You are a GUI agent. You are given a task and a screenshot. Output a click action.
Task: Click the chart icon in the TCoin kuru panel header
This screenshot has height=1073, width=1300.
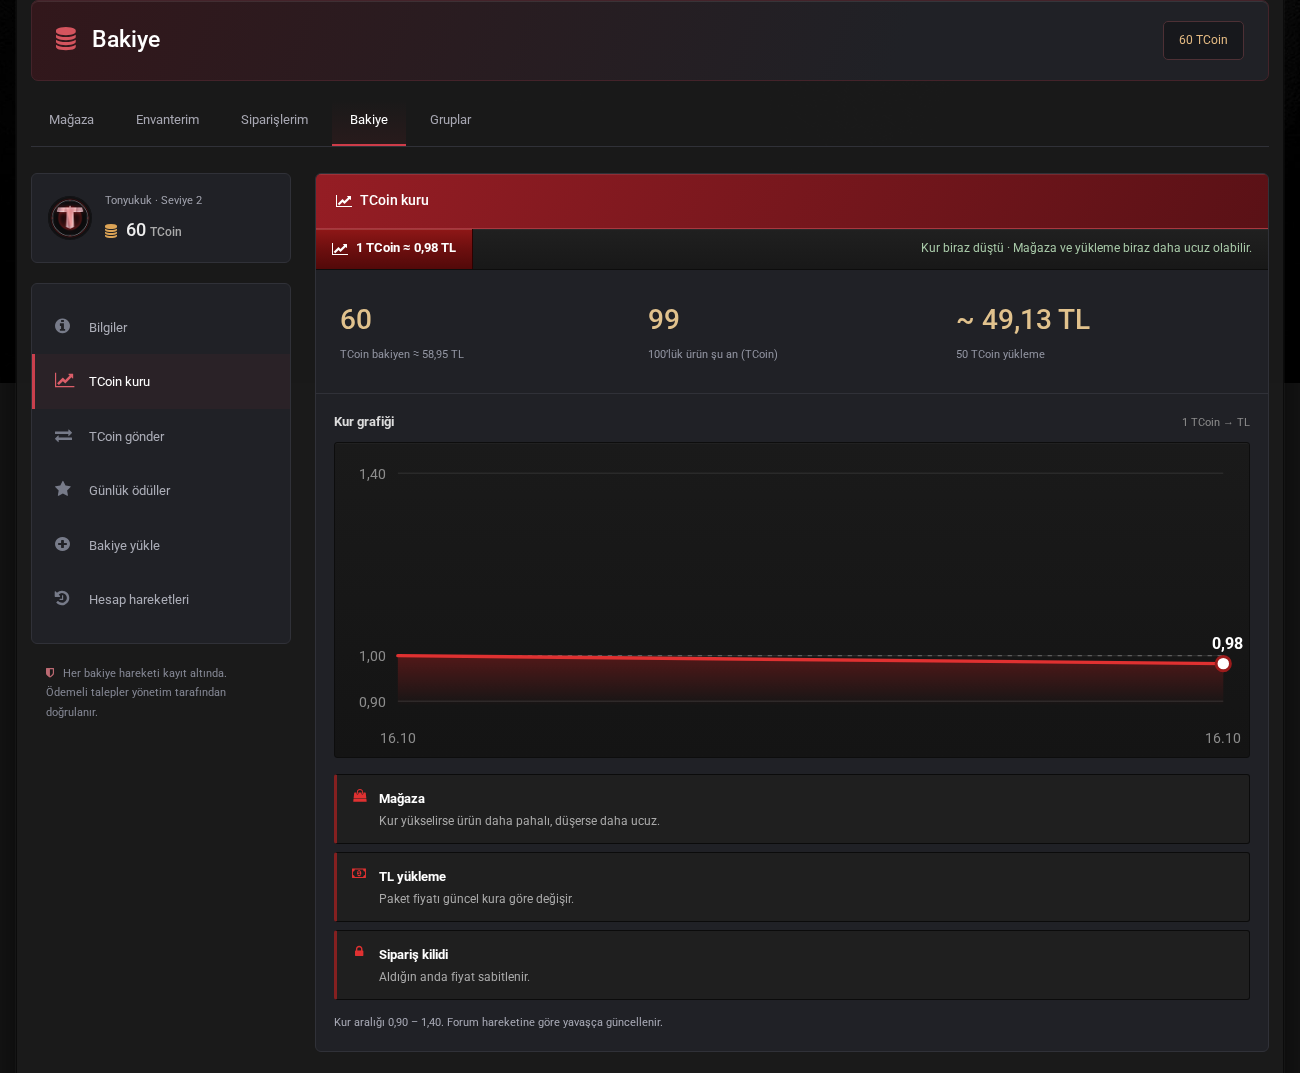coord(344,201)
